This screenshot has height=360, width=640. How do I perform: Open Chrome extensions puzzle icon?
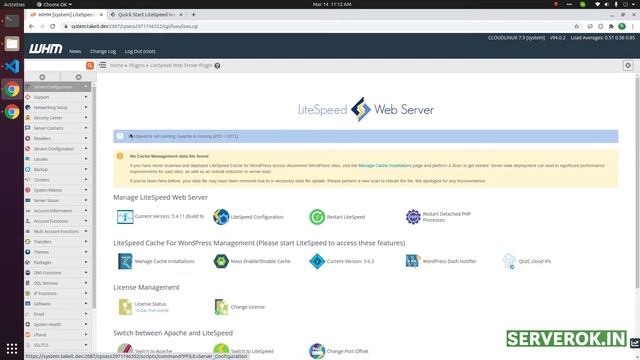click(x=611, y=26)
